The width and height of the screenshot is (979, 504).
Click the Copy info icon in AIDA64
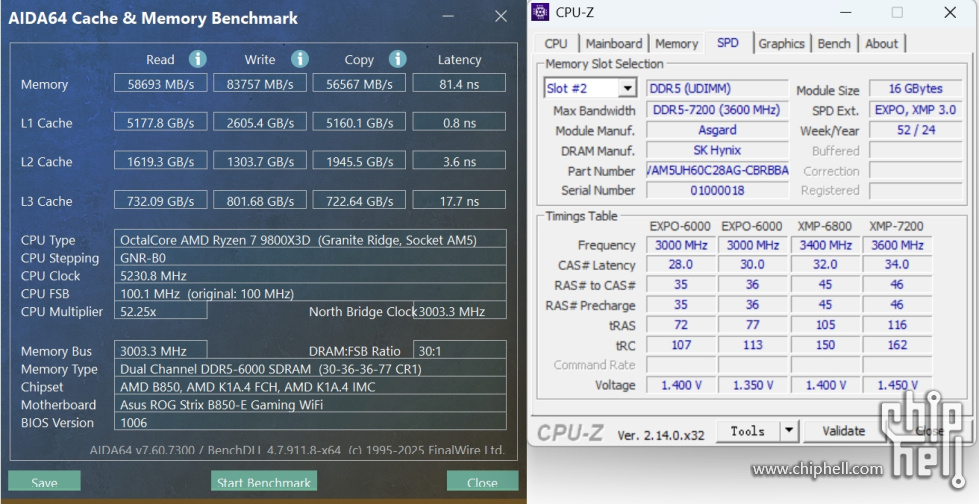[398, 59]
